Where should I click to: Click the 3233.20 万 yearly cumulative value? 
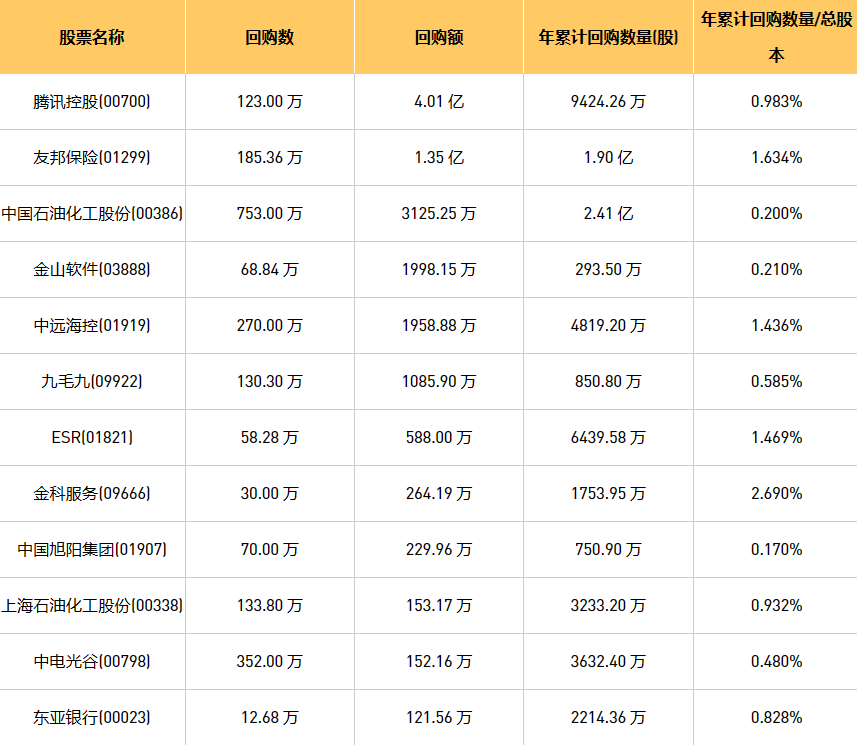(x=608, y=606)
